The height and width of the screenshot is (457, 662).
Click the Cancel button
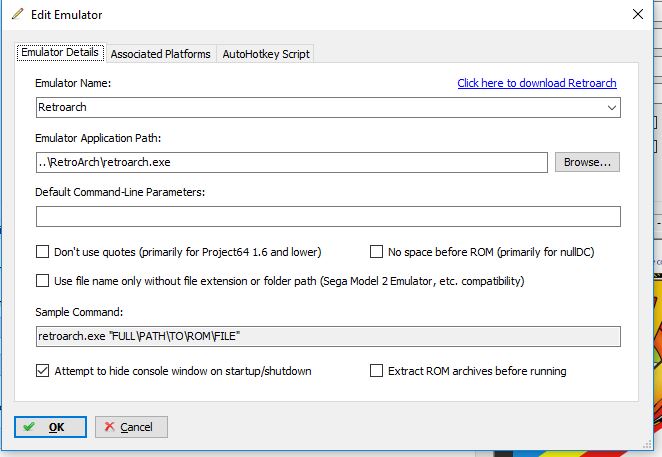tap(131, 427)
